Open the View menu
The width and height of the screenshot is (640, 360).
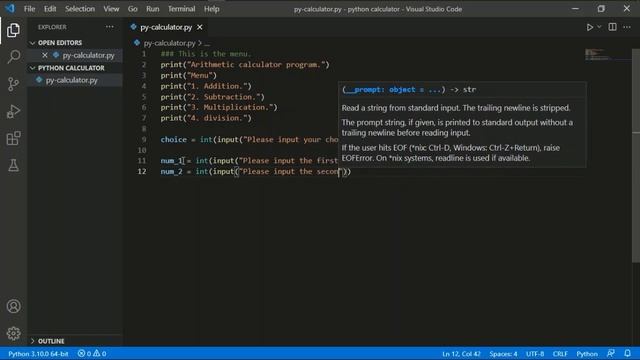point(111,9)
